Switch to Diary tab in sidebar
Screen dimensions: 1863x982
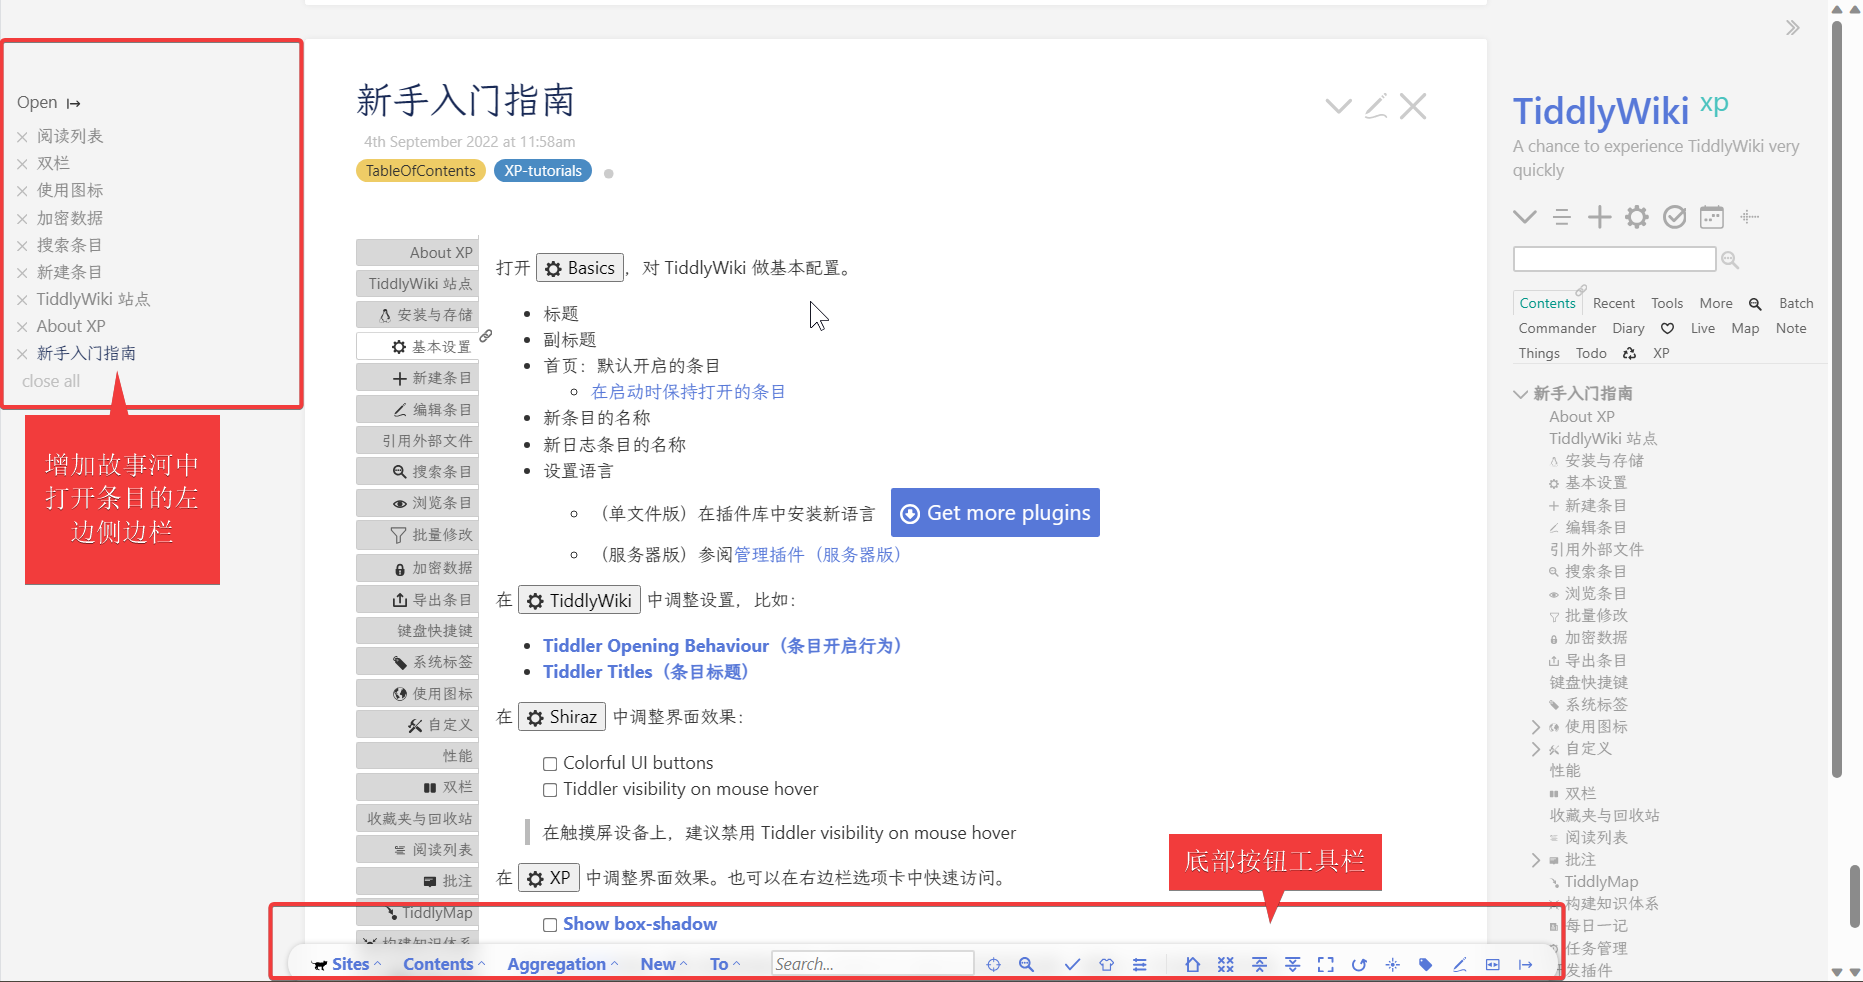coord(1628,328)
